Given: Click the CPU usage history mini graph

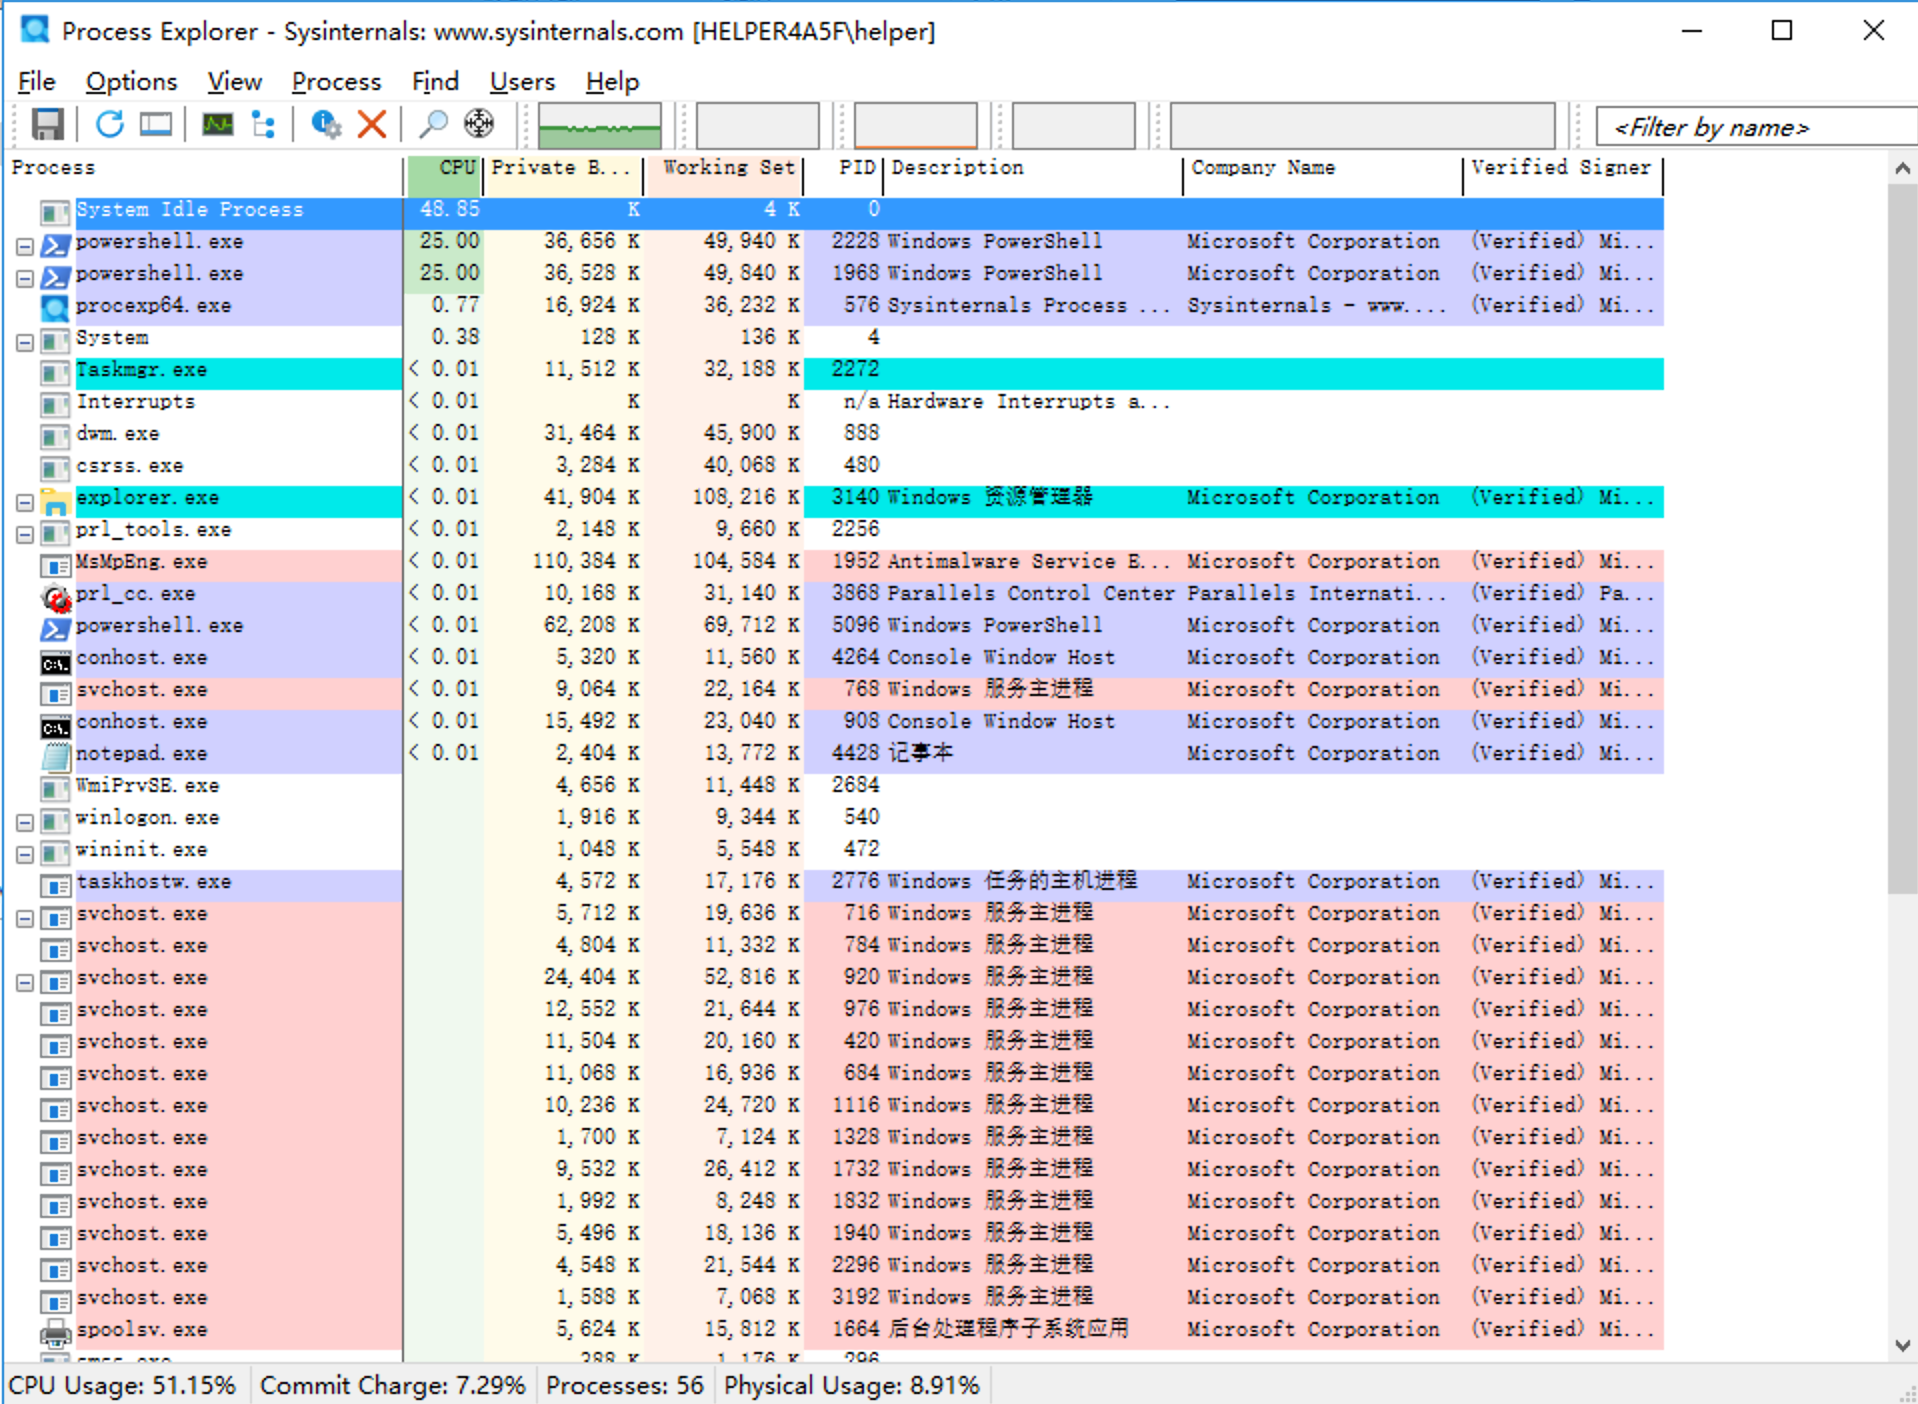Looking at the screenshot, I should point(599,126).
